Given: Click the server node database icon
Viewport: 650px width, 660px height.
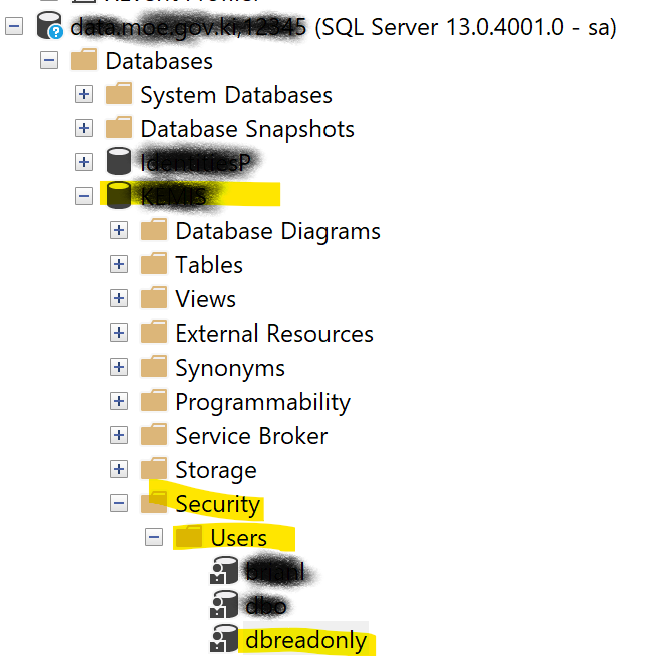Looking at the screenshot, I should coord(49,27).
